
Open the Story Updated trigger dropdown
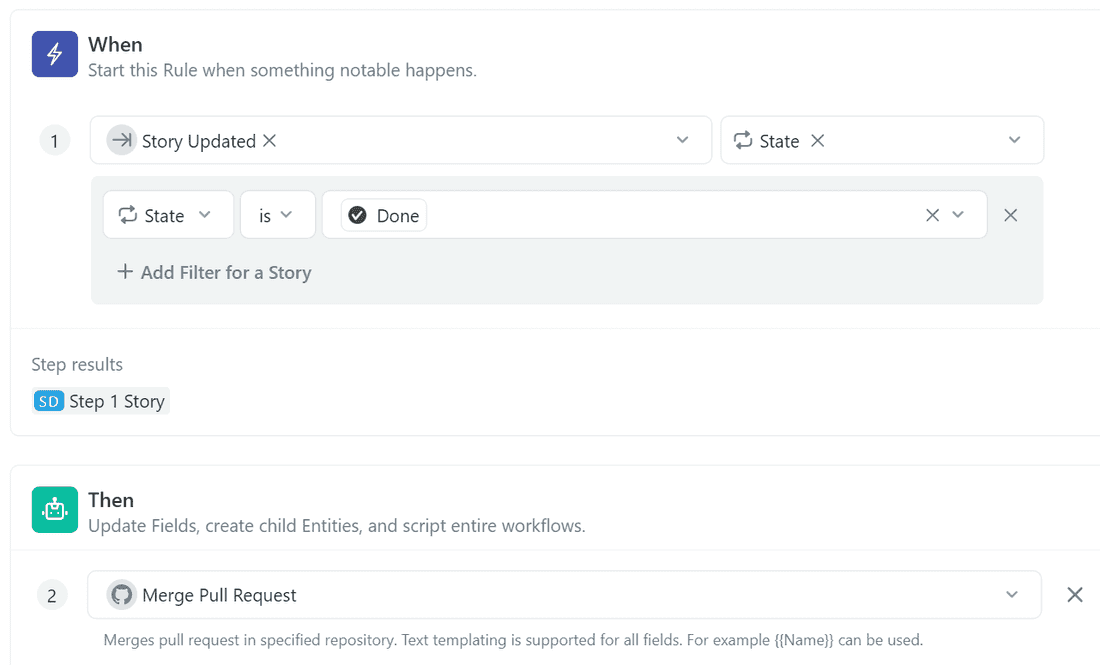[682, 140]
